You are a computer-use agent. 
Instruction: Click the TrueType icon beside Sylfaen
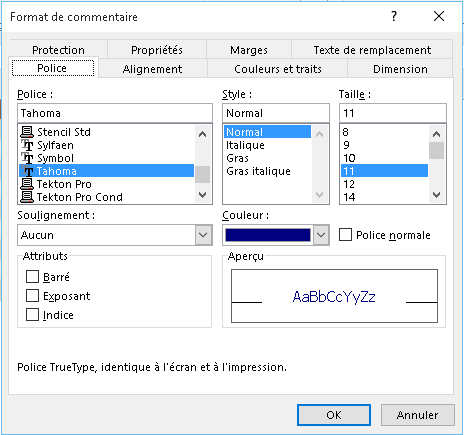[27, 145]
